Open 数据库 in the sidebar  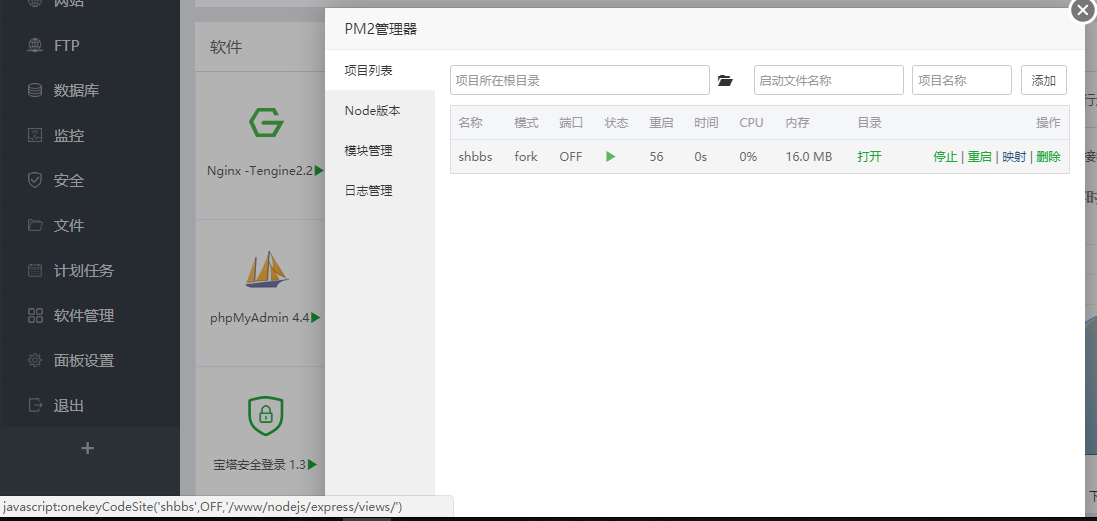coord(76,90)
